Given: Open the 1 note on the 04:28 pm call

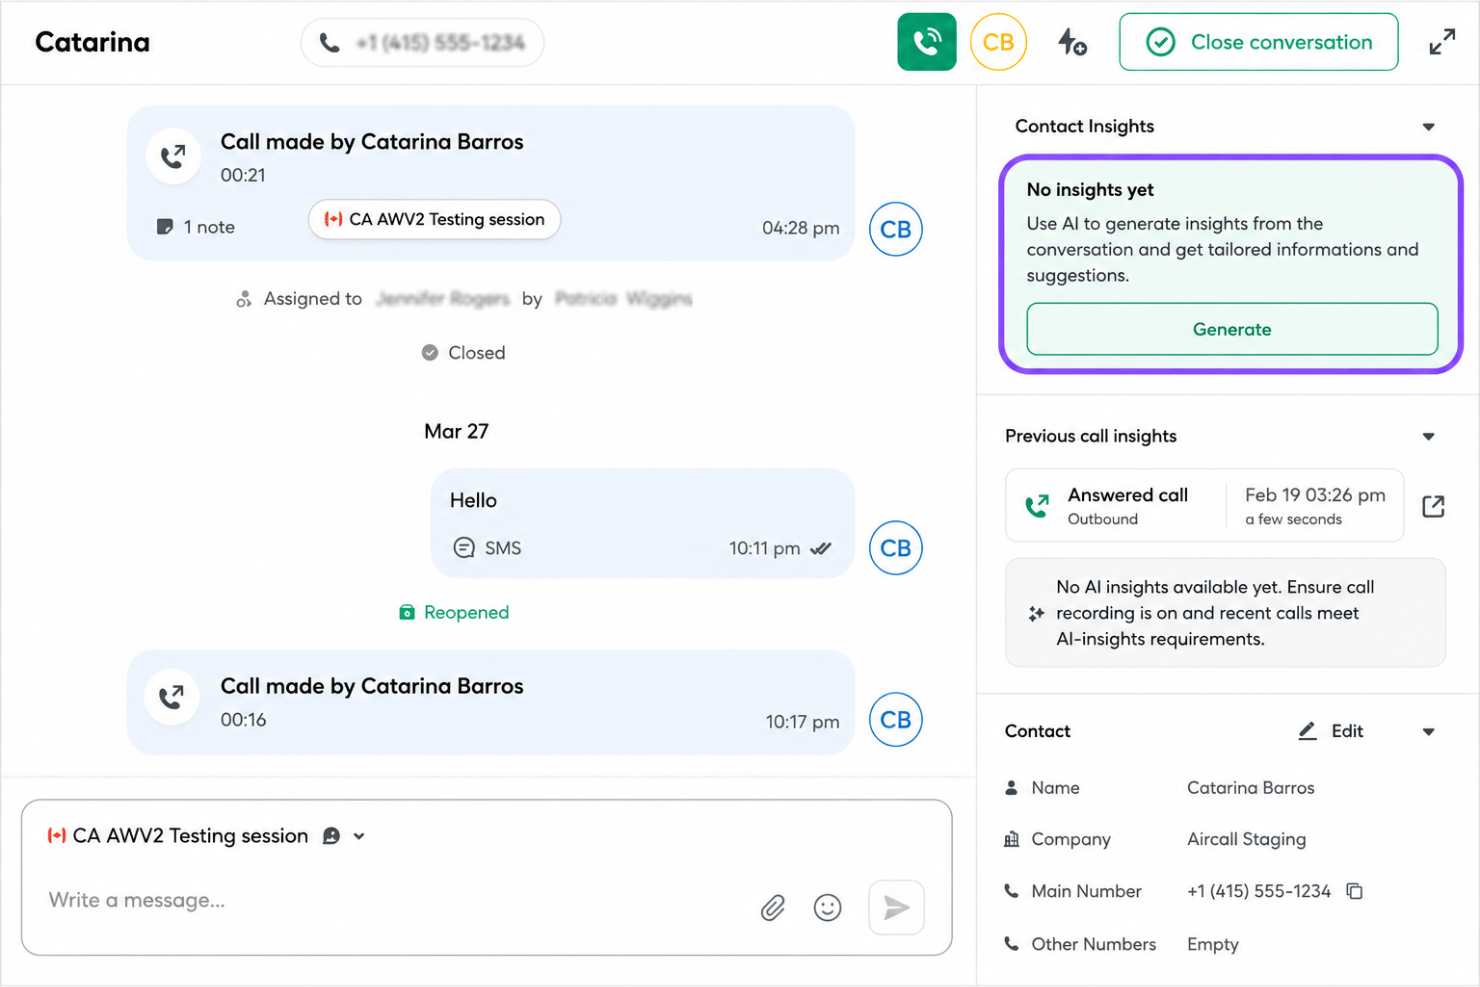Looking at the screenshot, I should (x=196, y=227).
